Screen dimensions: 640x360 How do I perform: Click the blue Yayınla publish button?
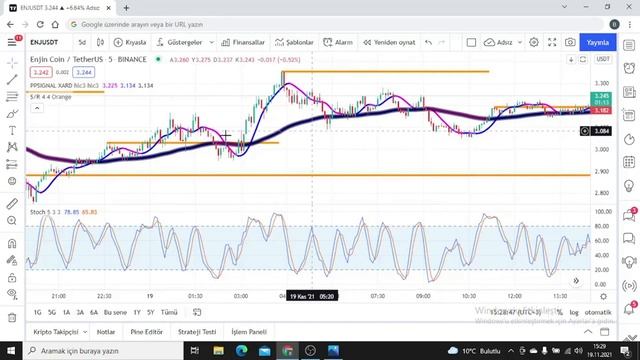coord(598,42)
